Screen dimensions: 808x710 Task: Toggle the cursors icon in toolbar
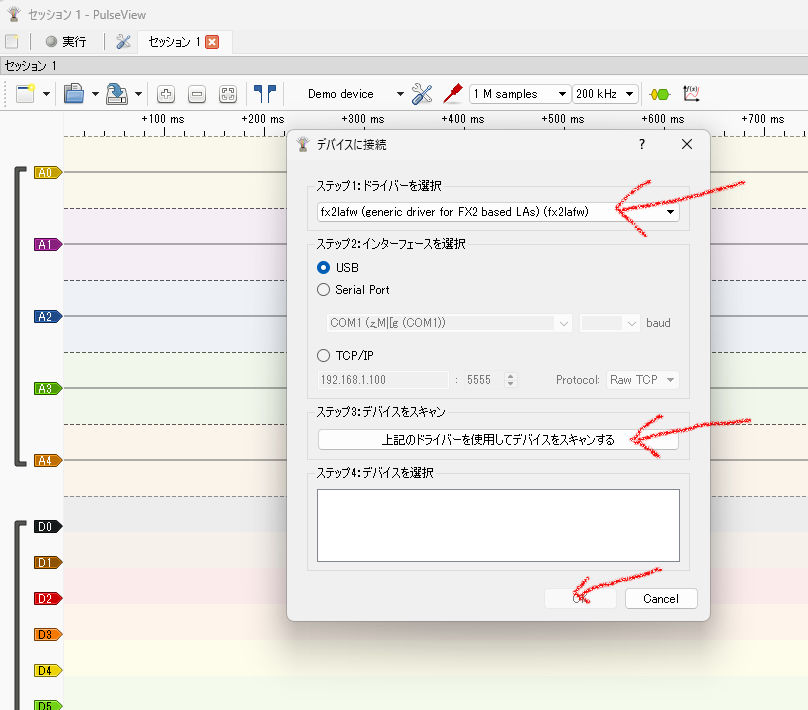click(x=264, y=94)
